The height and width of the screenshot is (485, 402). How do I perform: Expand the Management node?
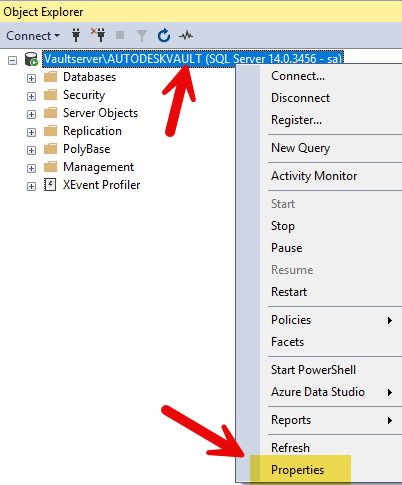[31, 168]
